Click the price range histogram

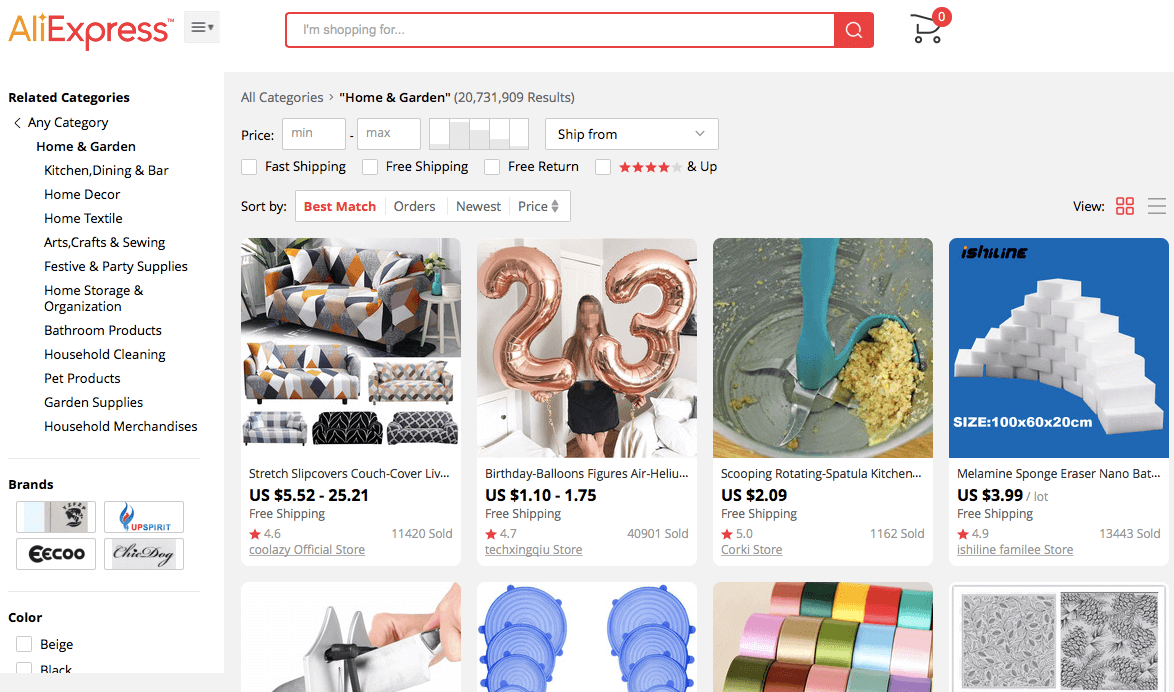[478, 134]
